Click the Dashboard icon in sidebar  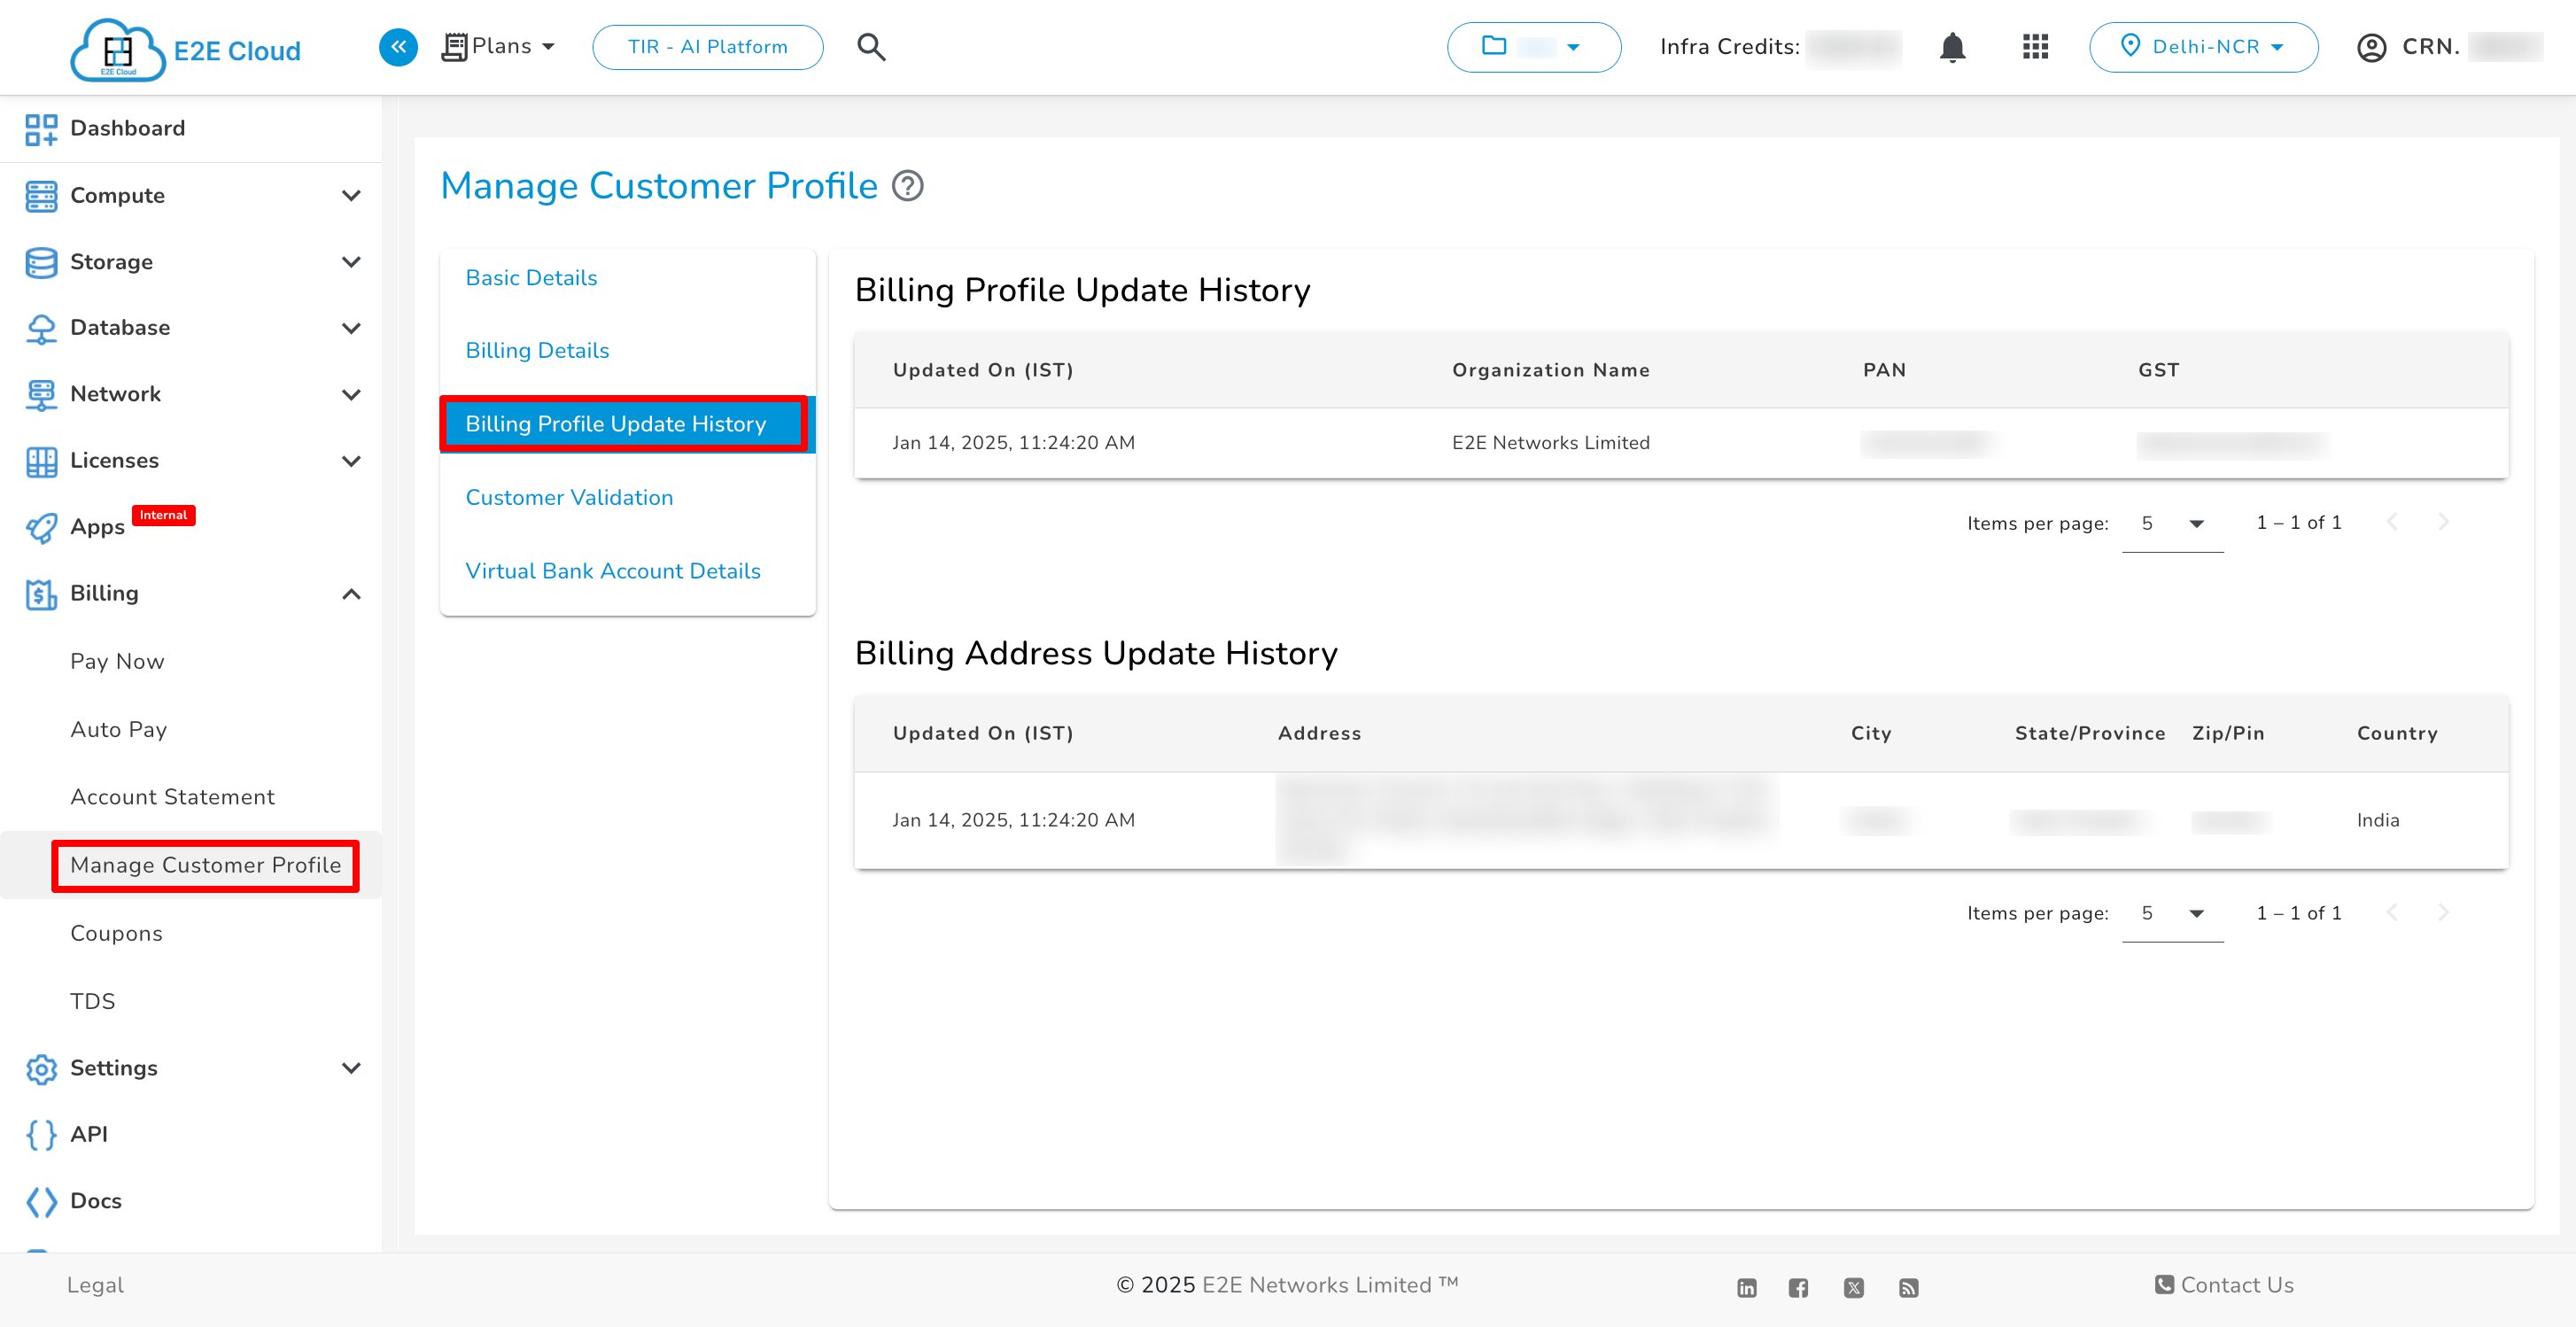[41, 129]
